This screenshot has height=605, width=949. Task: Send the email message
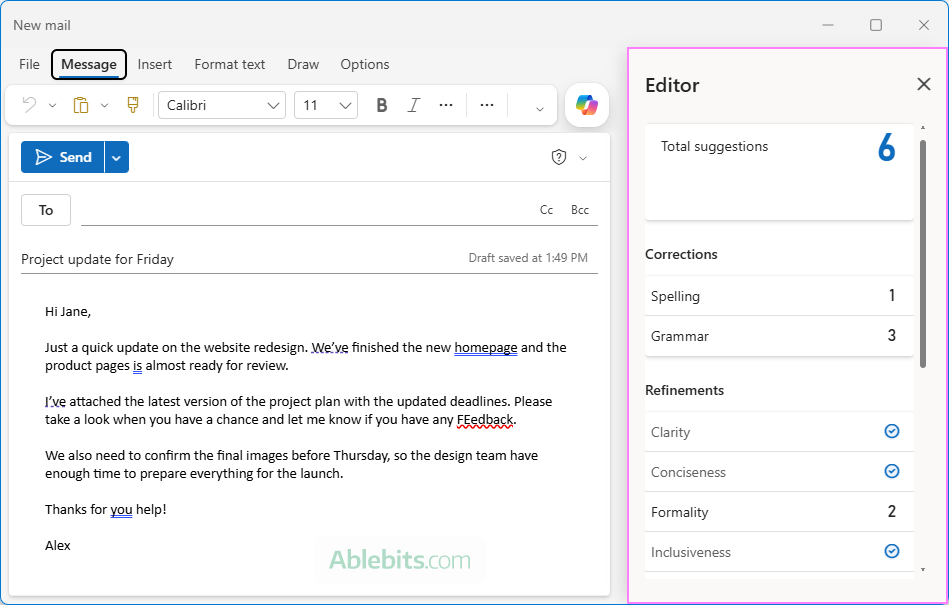pyautogui.click(x=63, y=157)
